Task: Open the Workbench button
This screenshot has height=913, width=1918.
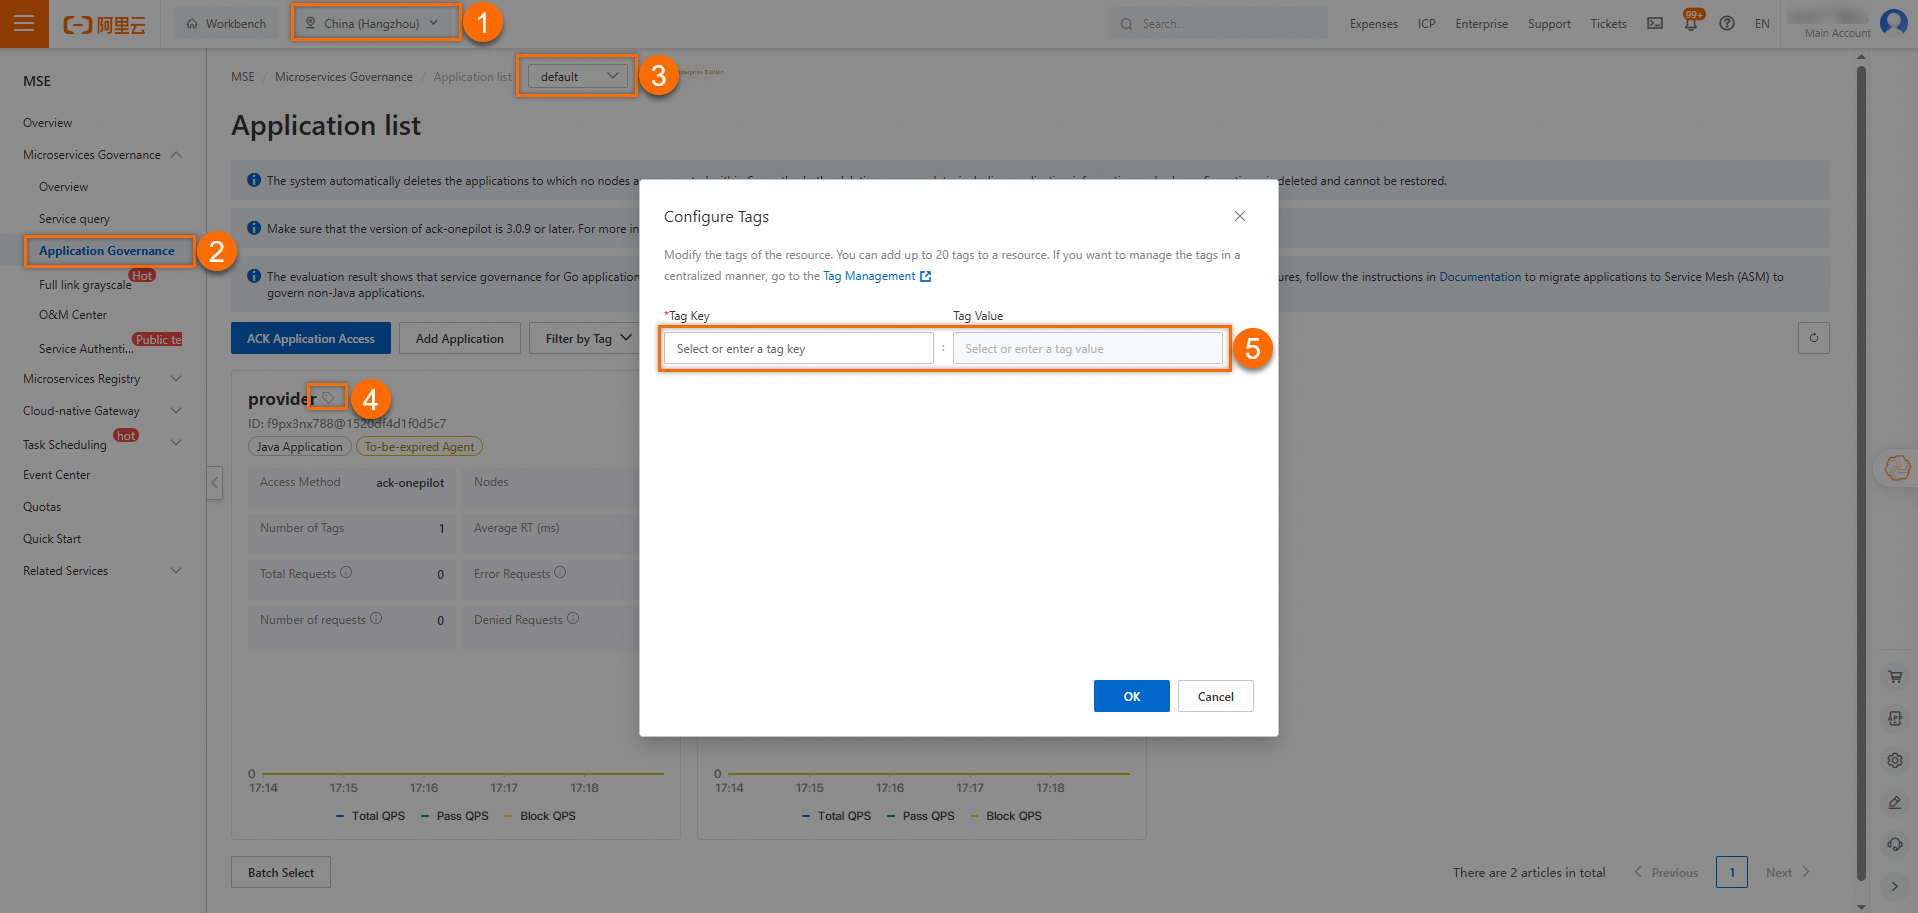Action: (x=227, y=23)
